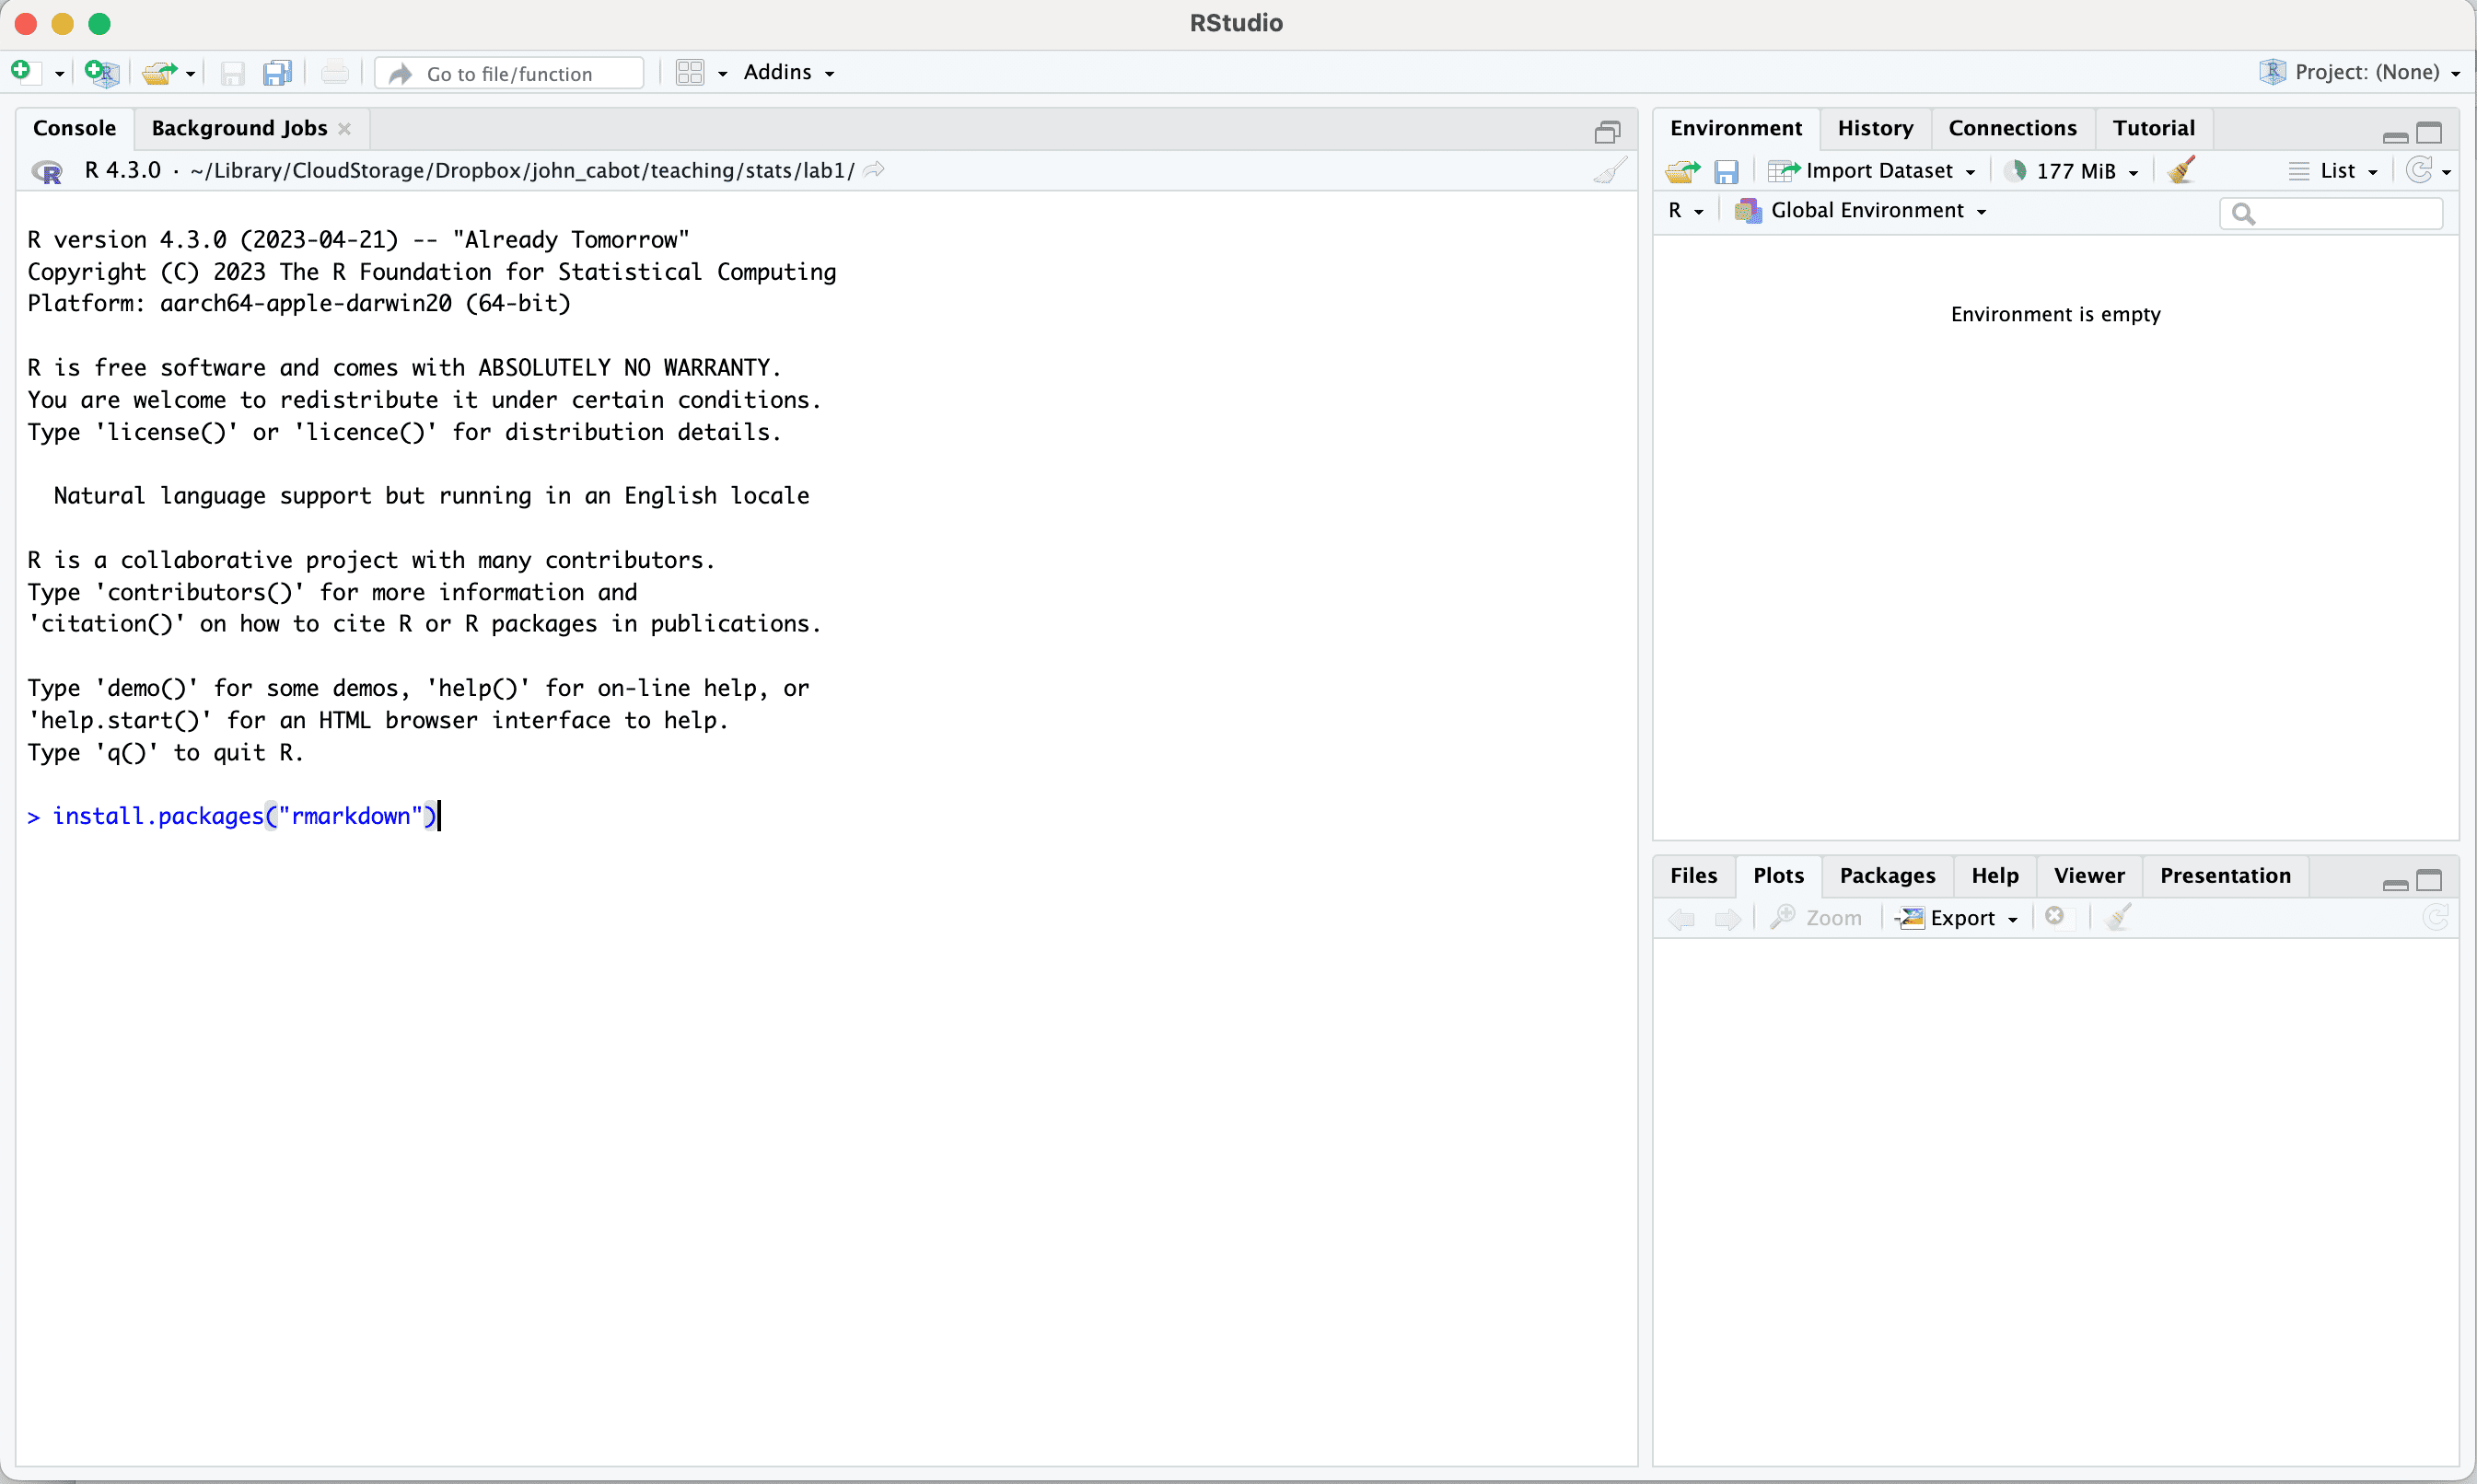2477x1484 pixels.
Task: Click the Create Project icon
Action: (x=102, y=72)
